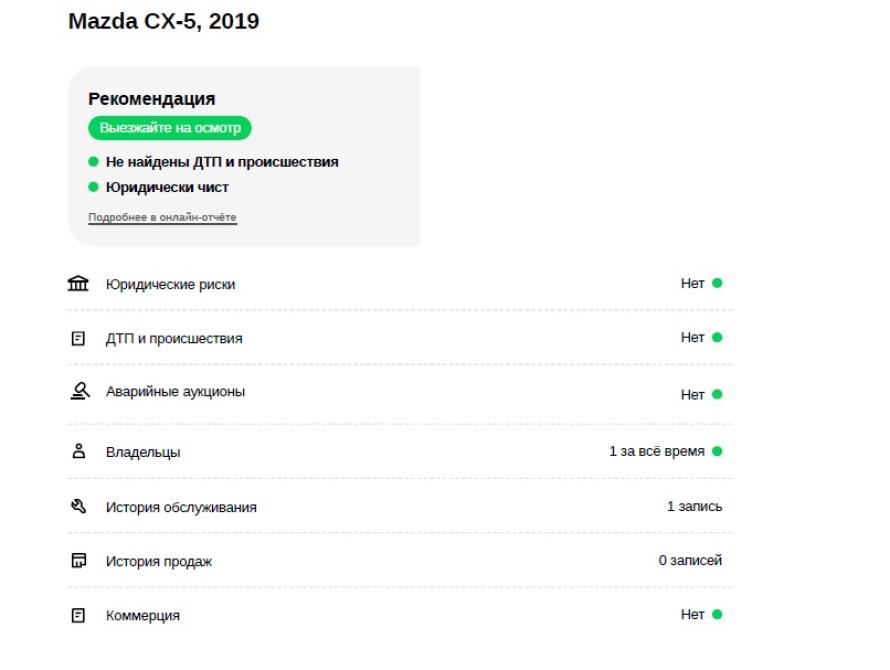The width and height of the screenshot is (890, 670).
Task: Click the legal risks bank building icon
Action: 78,283
